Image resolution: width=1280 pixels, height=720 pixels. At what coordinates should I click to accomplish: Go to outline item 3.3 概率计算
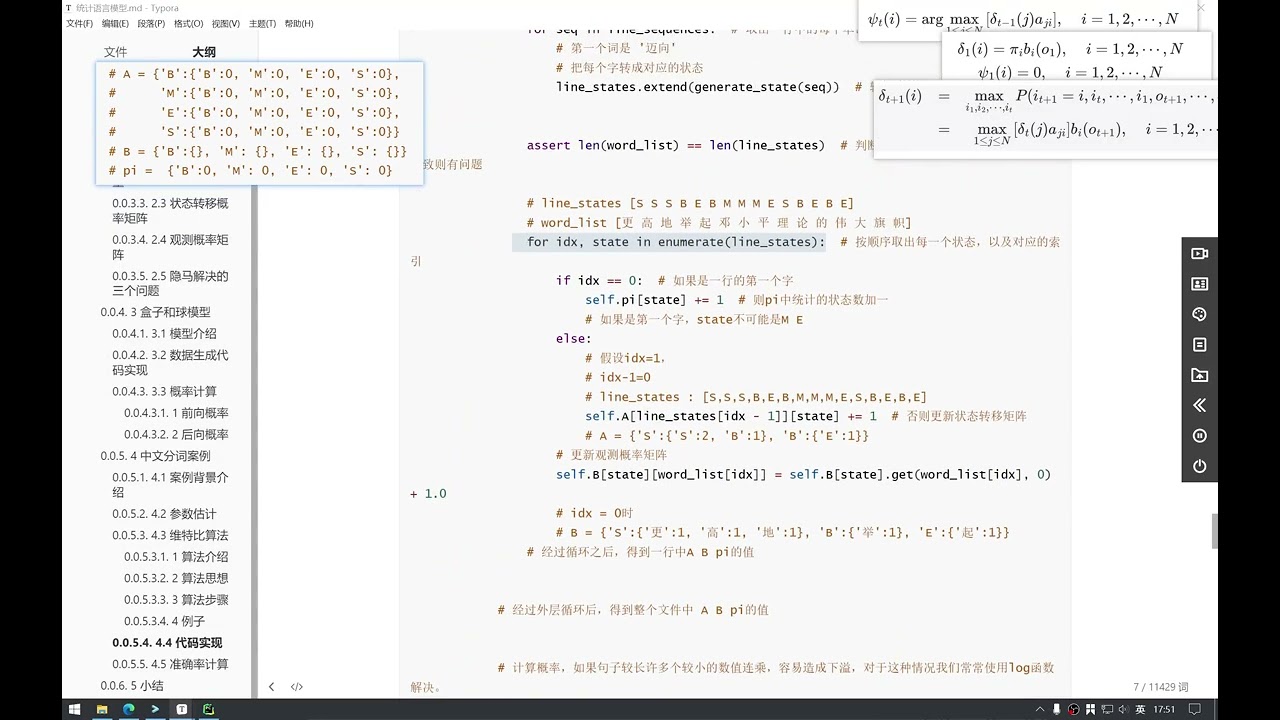point(164,392)
